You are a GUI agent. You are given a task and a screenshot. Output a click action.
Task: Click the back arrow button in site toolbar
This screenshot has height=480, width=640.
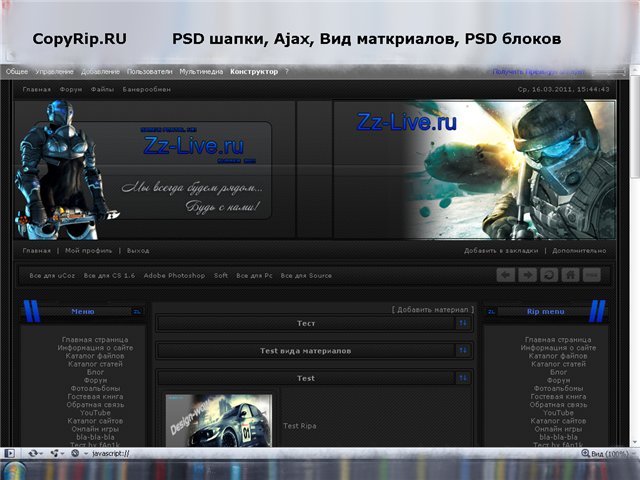pos(505,275)
